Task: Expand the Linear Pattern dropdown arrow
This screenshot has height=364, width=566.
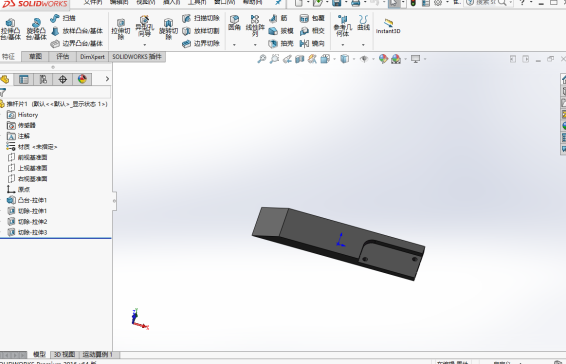Action: 255,45
